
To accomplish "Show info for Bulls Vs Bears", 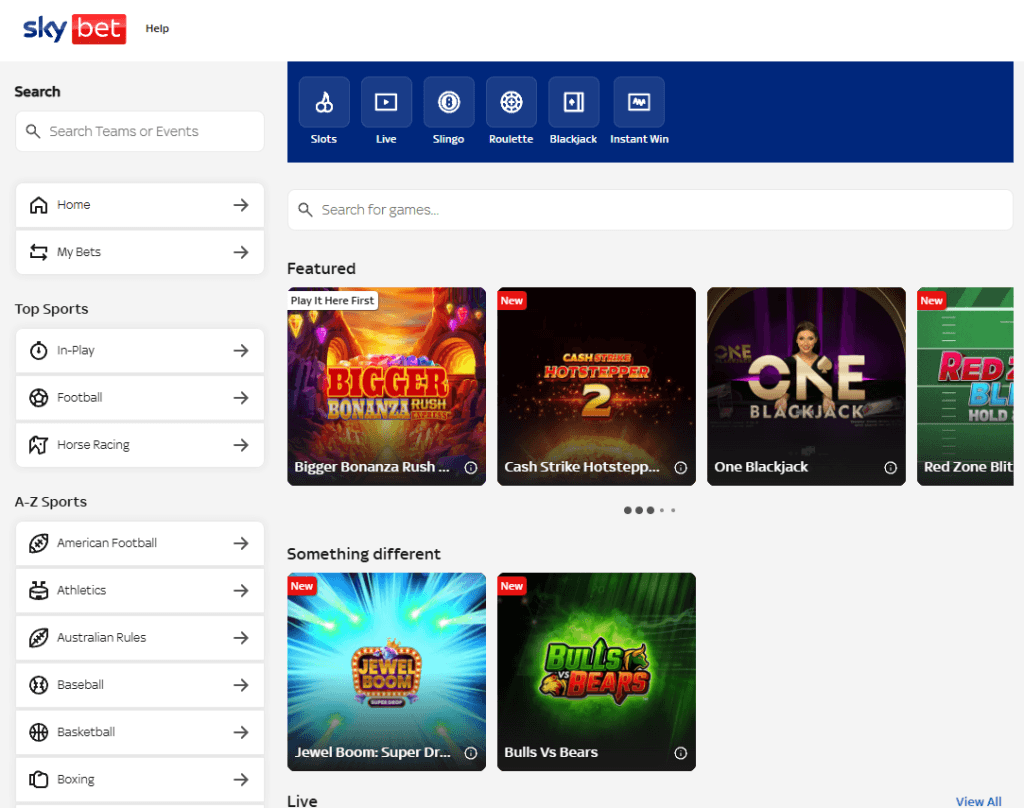I will click(680, 753).
